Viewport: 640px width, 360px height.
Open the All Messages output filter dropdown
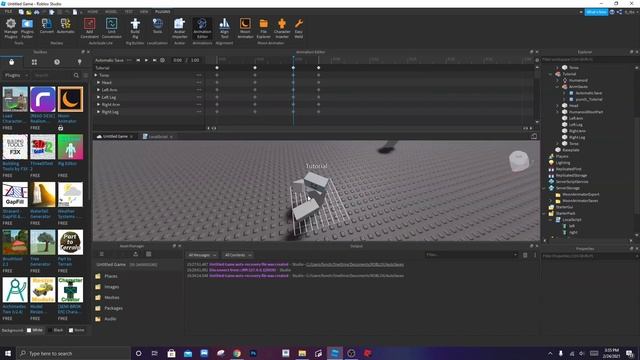(x=202, y=255)
